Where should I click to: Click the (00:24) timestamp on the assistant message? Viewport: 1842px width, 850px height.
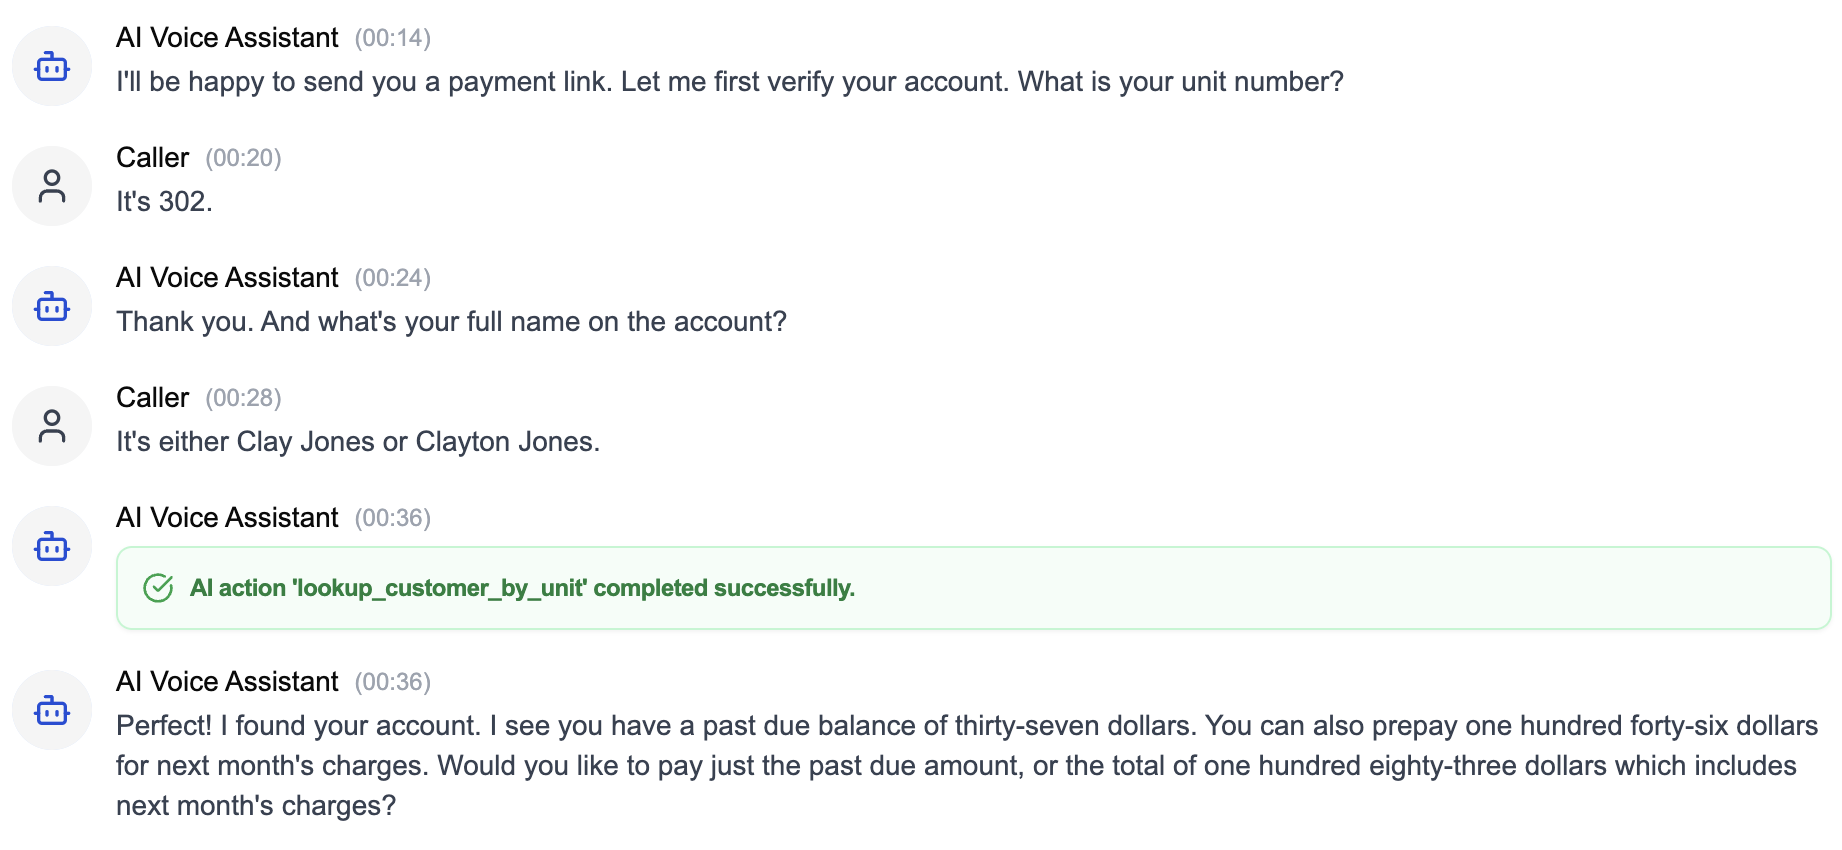pos(394,278)
